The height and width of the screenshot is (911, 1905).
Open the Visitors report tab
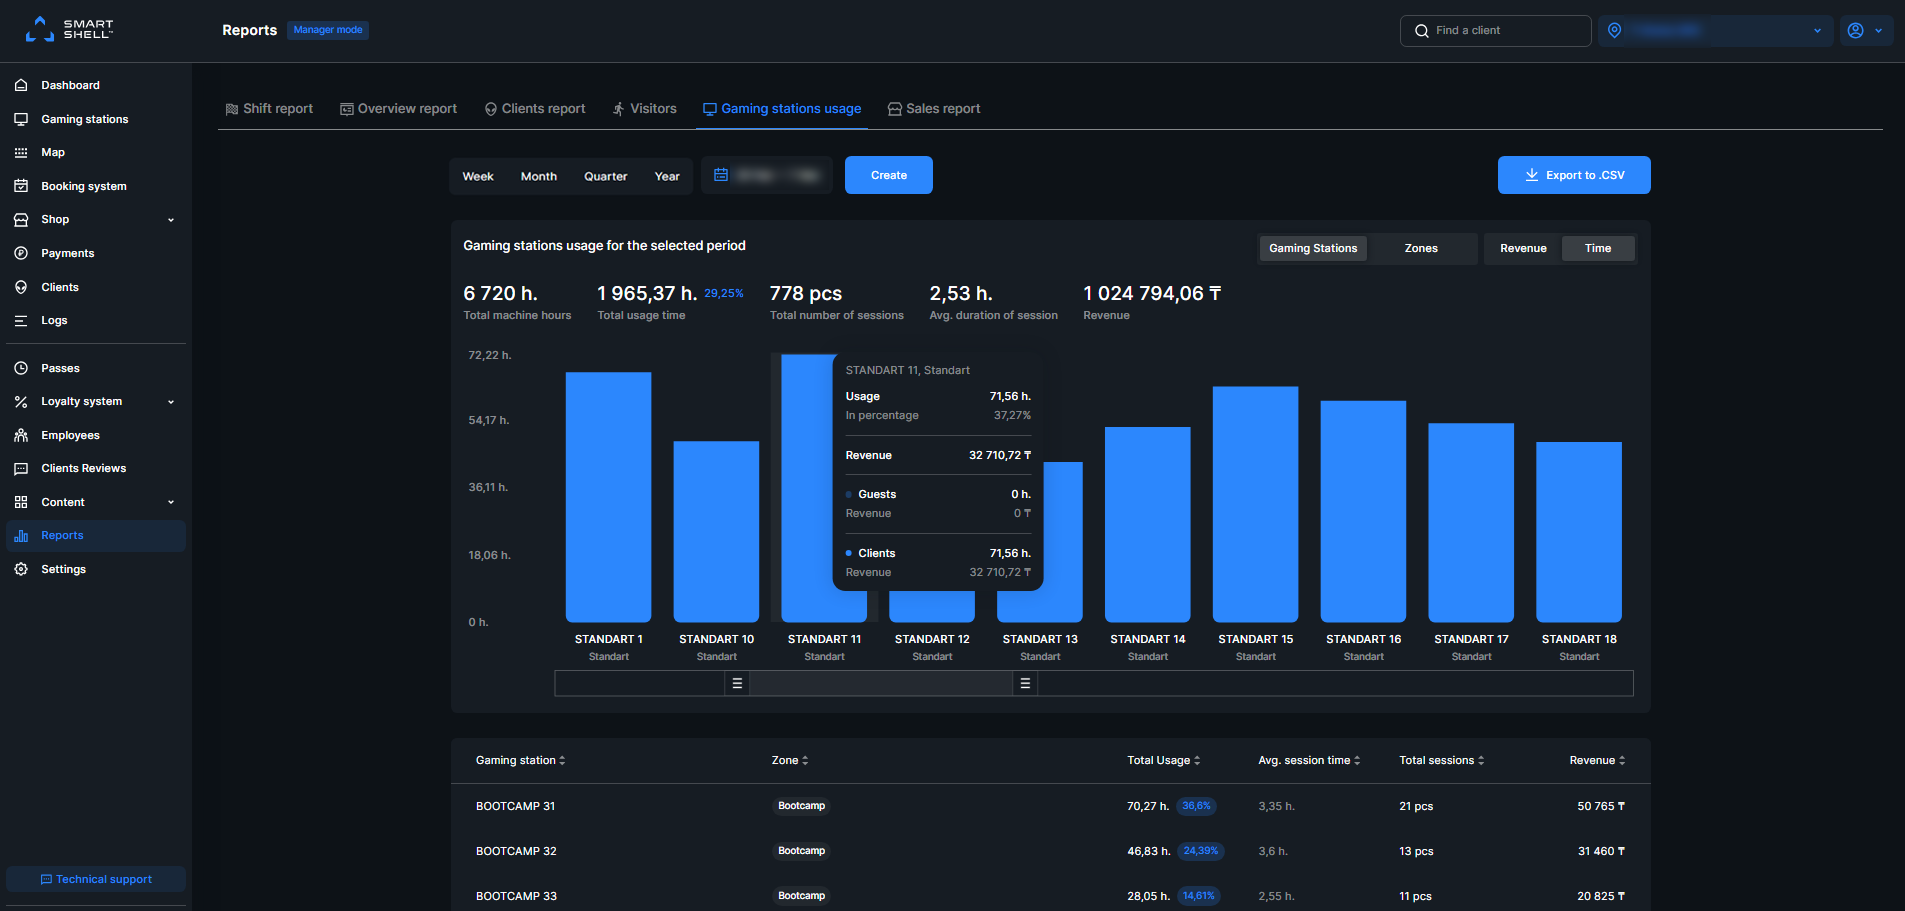644,108
